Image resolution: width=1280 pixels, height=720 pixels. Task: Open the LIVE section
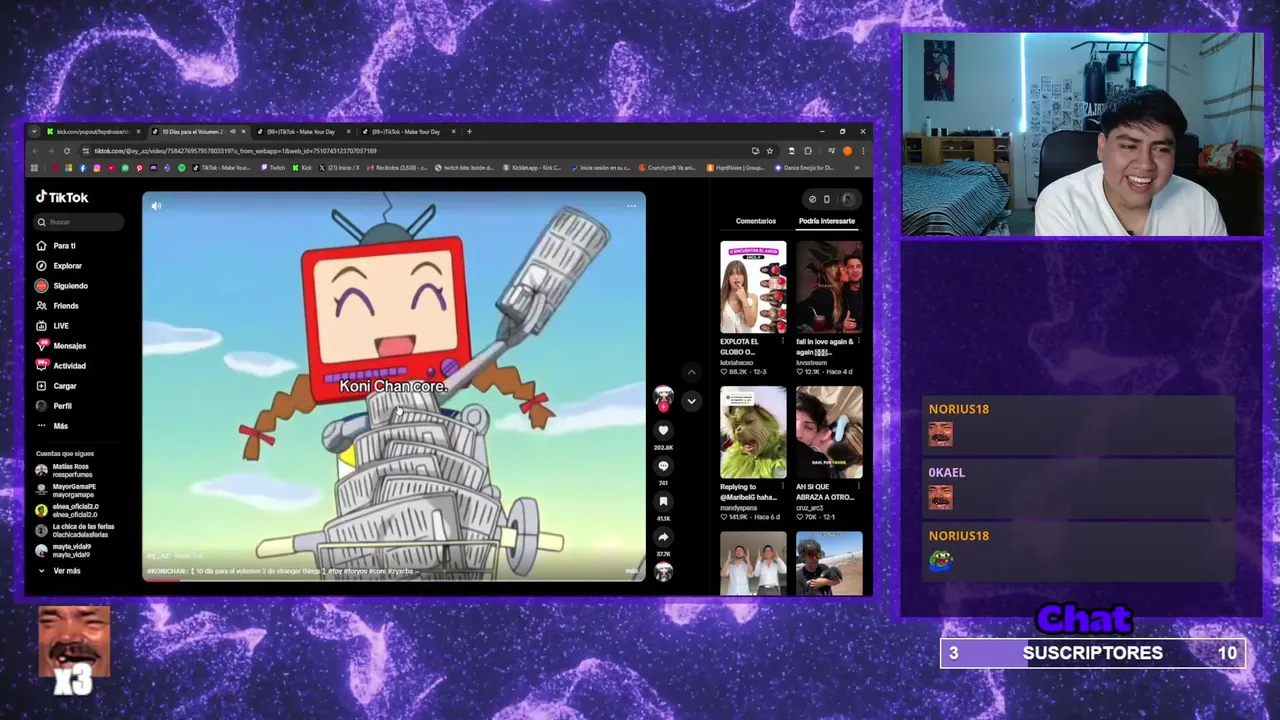53,326
